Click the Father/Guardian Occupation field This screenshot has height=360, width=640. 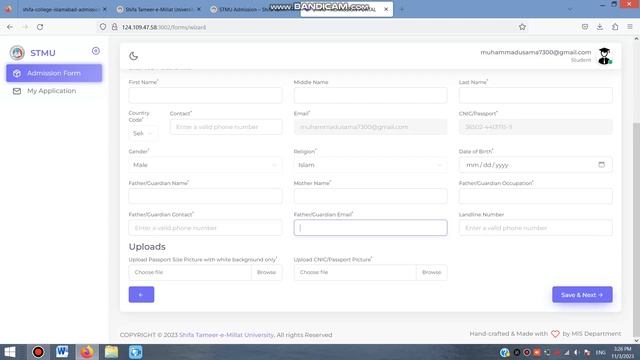point(536,196)
